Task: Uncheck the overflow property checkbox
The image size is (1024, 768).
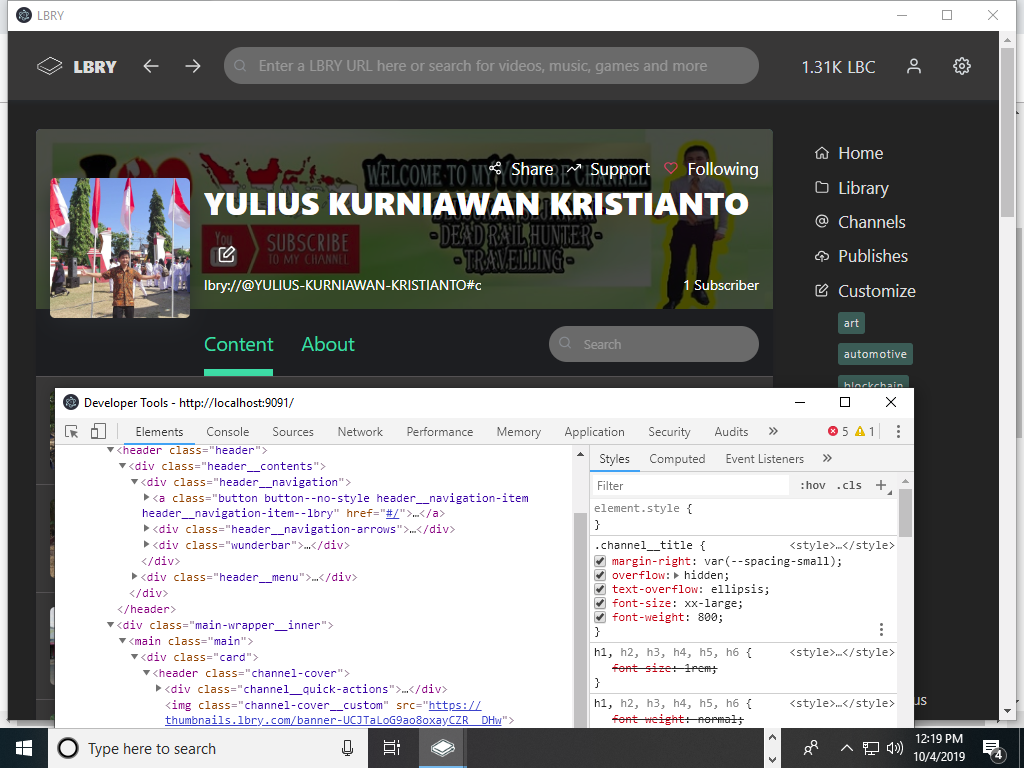Action: (x=600, y=575)
